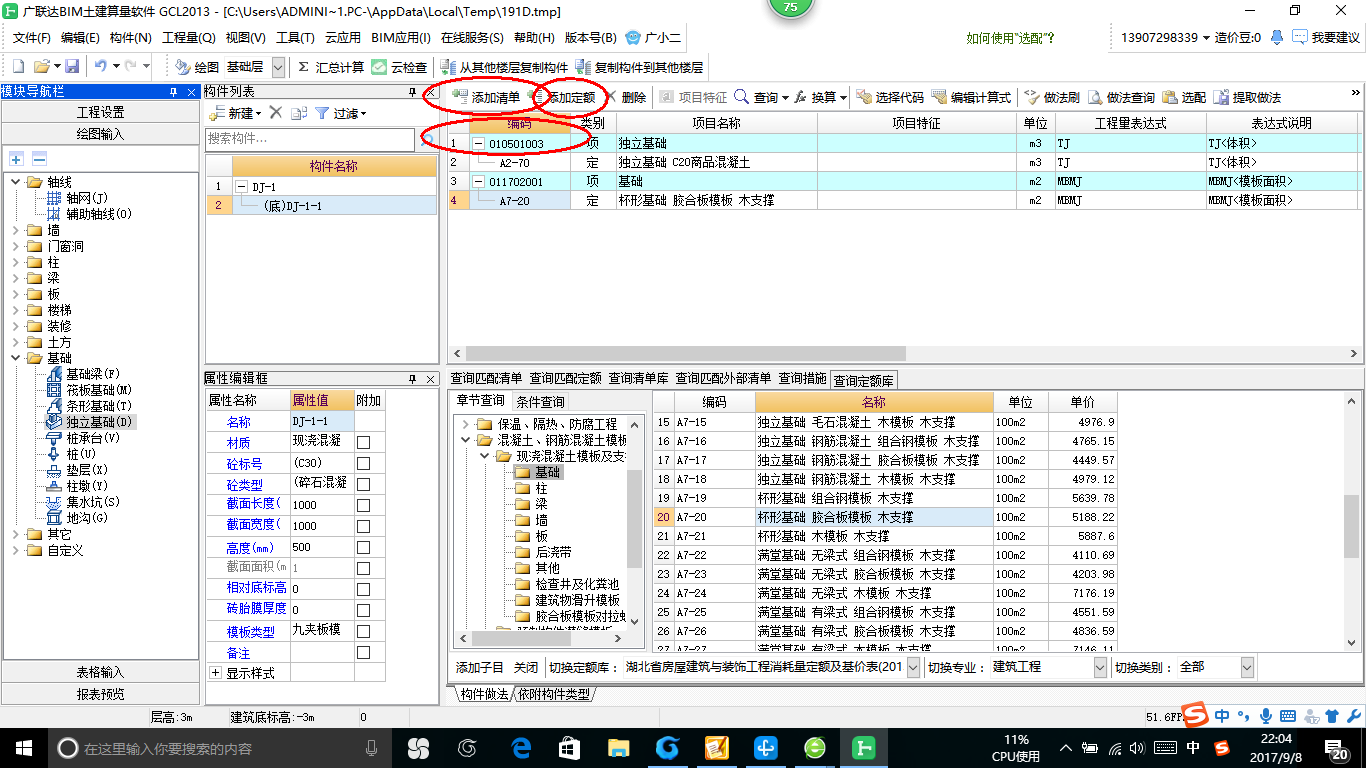Start 云检查 cloud check
1366x768 pixels.
coord(399,67)
